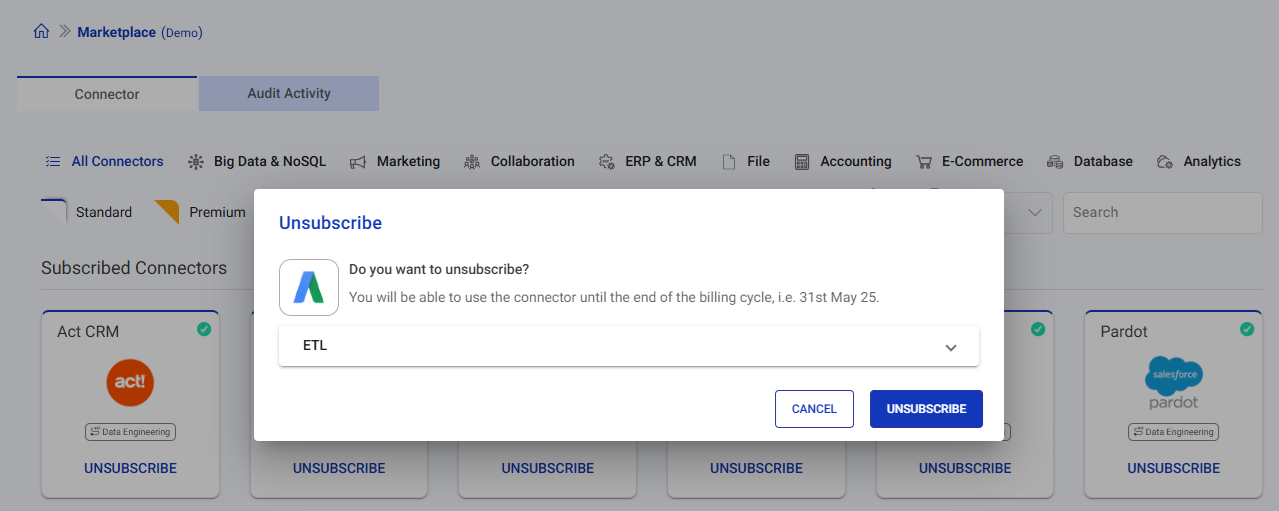Click the Act CRM card title
The image size is (1279, 511).
(x=88, y=331)
